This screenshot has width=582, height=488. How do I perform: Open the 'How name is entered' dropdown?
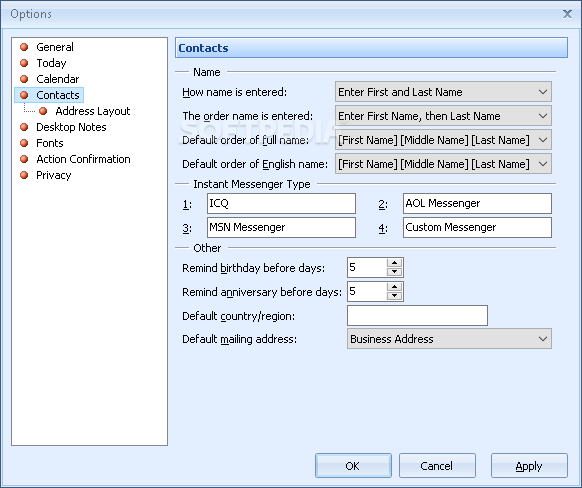(443, 92)
